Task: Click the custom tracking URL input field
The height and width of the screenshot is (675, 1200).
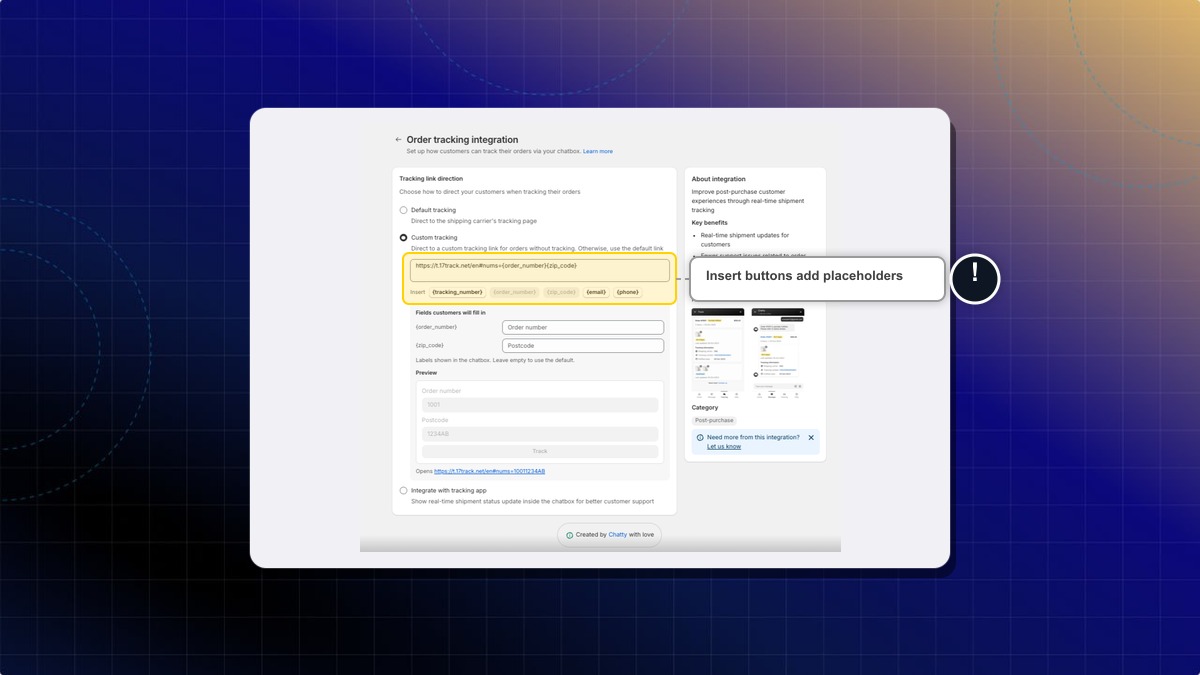Action: (540, 270)
